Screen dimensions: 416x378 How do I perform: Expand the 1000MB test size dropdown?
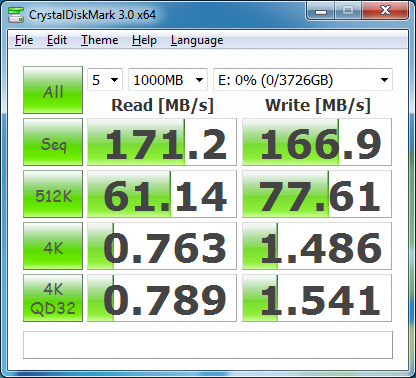(x=168, y=80)
